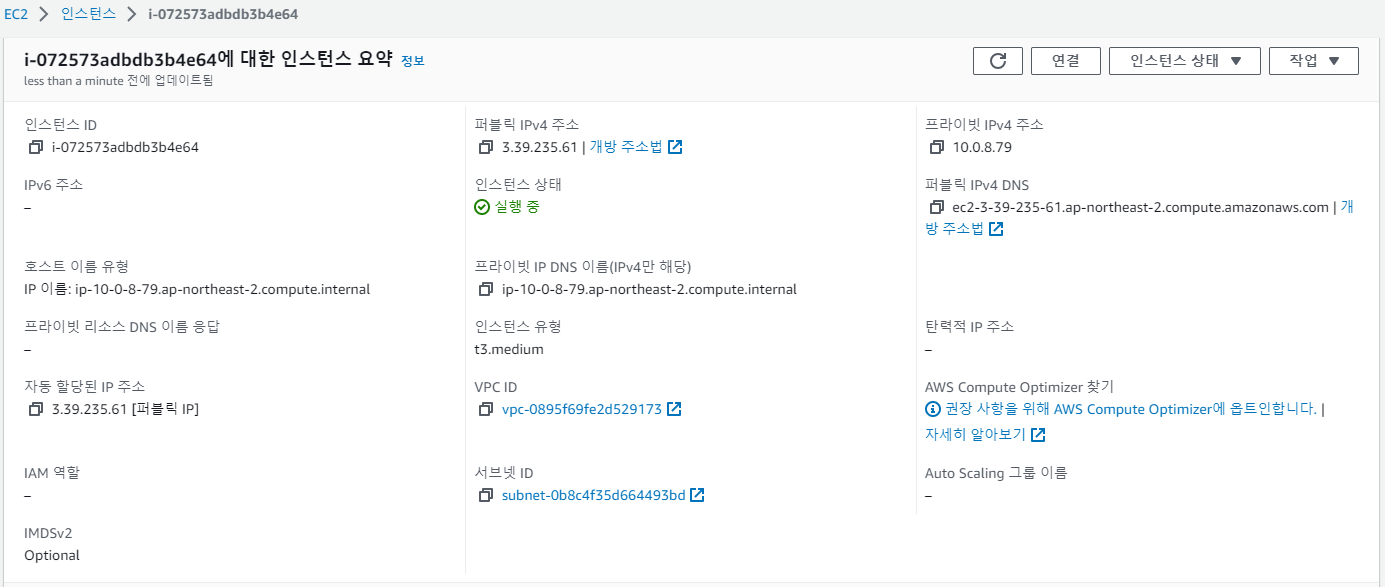Go to EC2 breadcrumb
1385x587 pixels.
[x=15, y=15]
